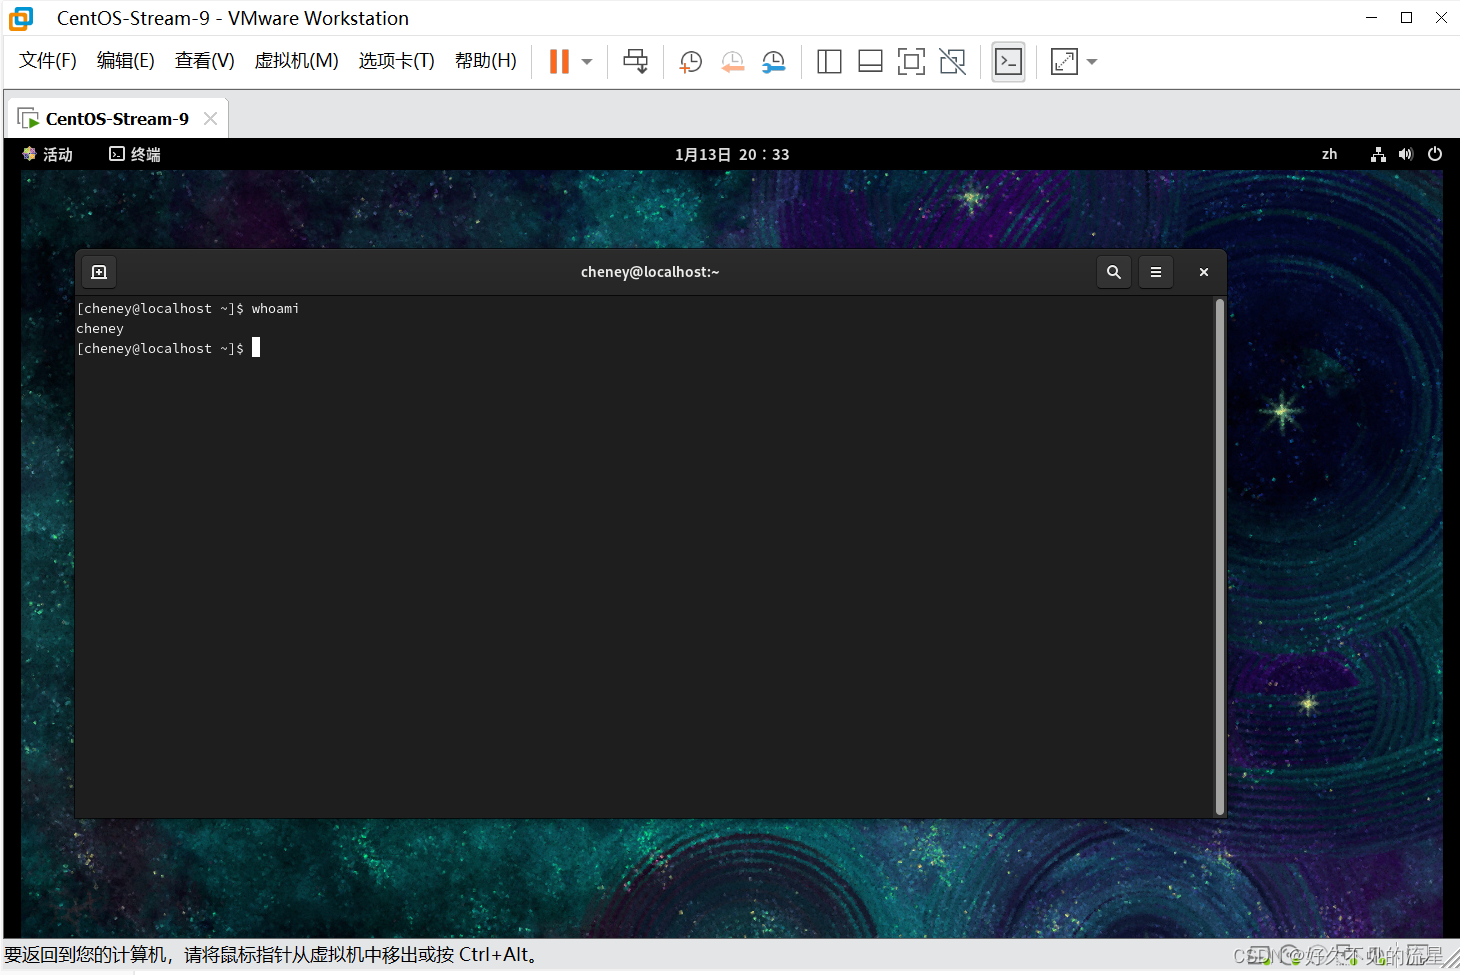Click the terminal cursor prompt line
Image resolution: width=1460 pixels, height=975 pixels.
168,348
